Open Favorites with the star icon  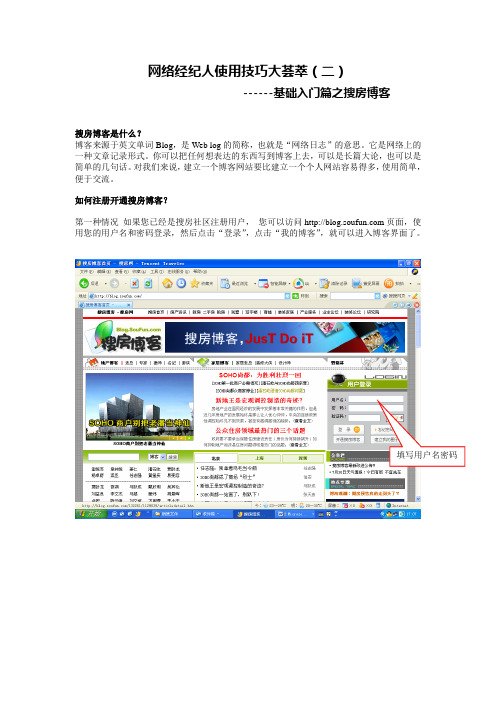(x=194, y=283)
